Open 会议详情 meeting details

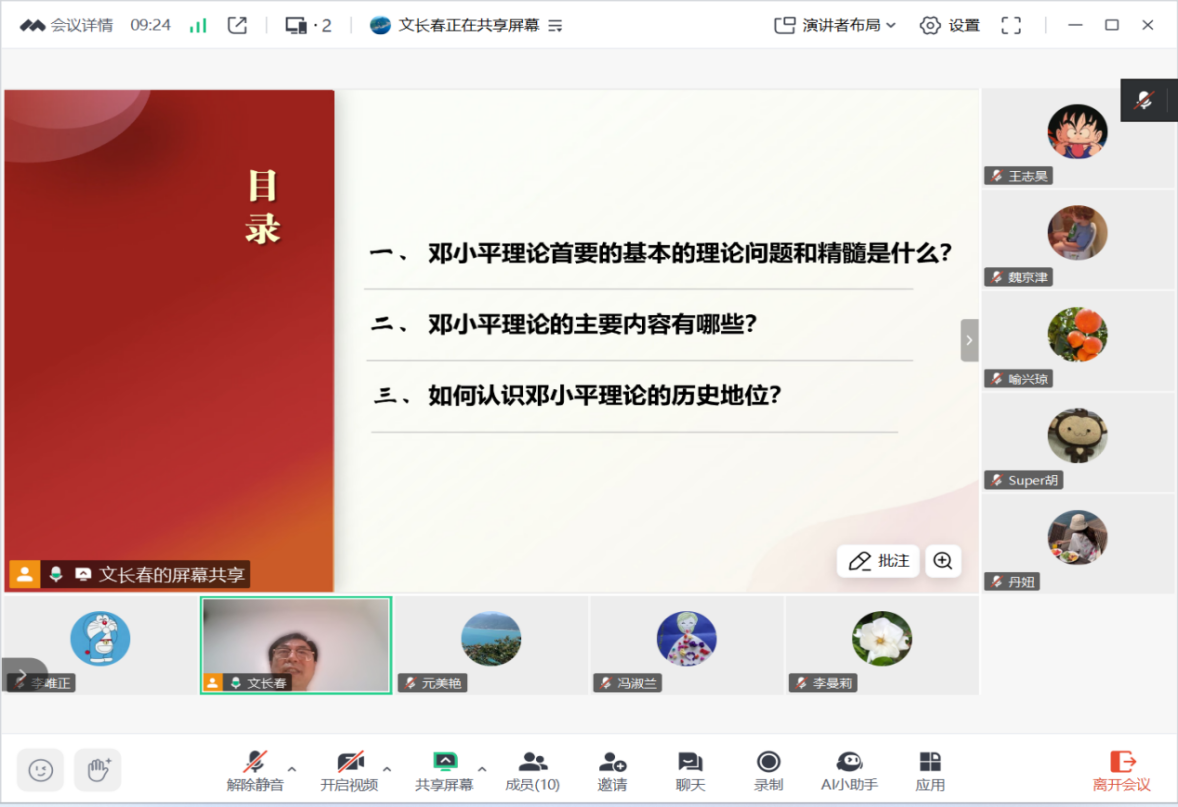[x=66, y=25]
